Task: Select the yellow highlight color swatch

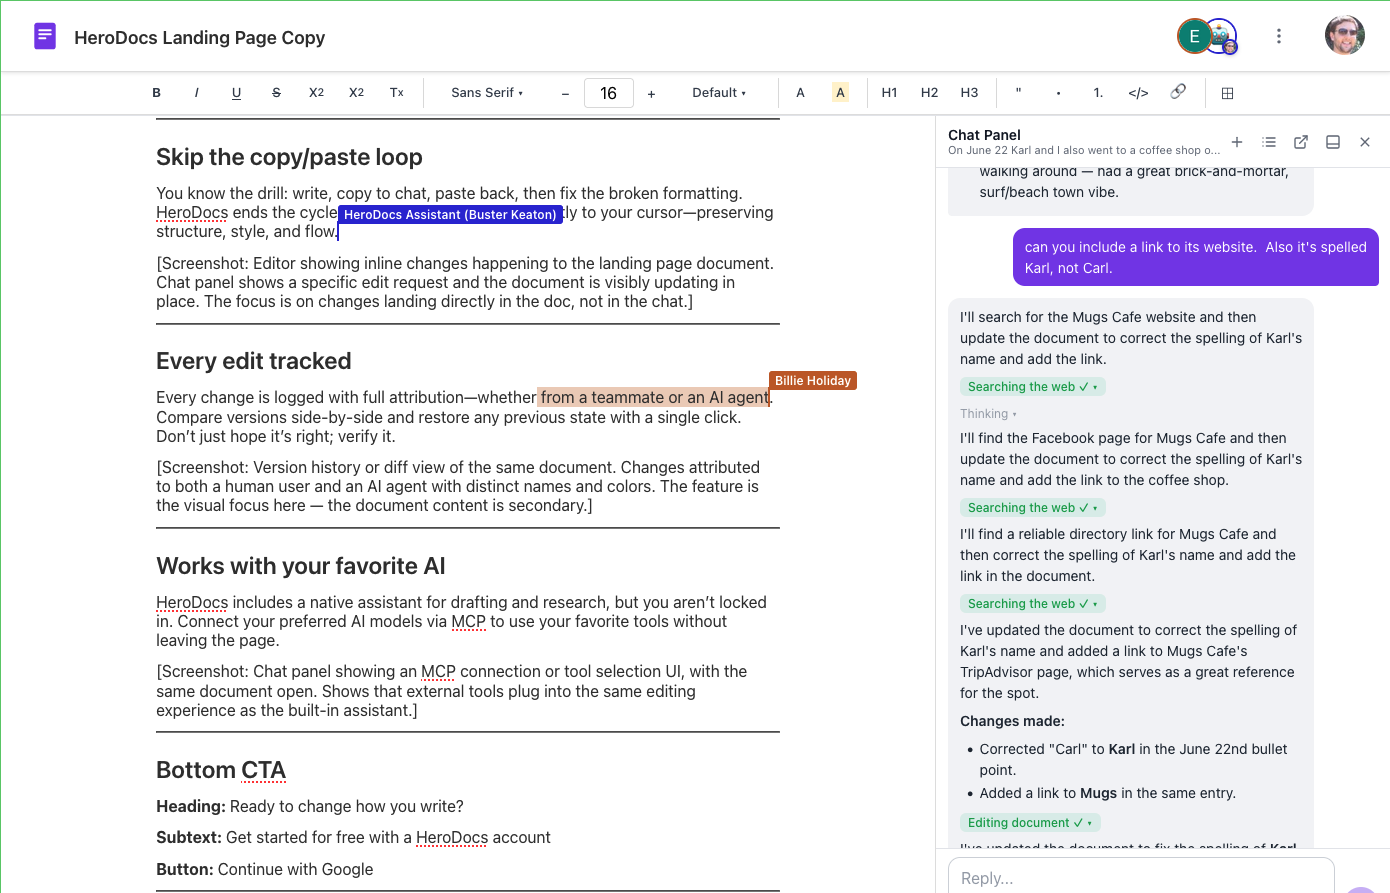Action: tap(840, 92)
